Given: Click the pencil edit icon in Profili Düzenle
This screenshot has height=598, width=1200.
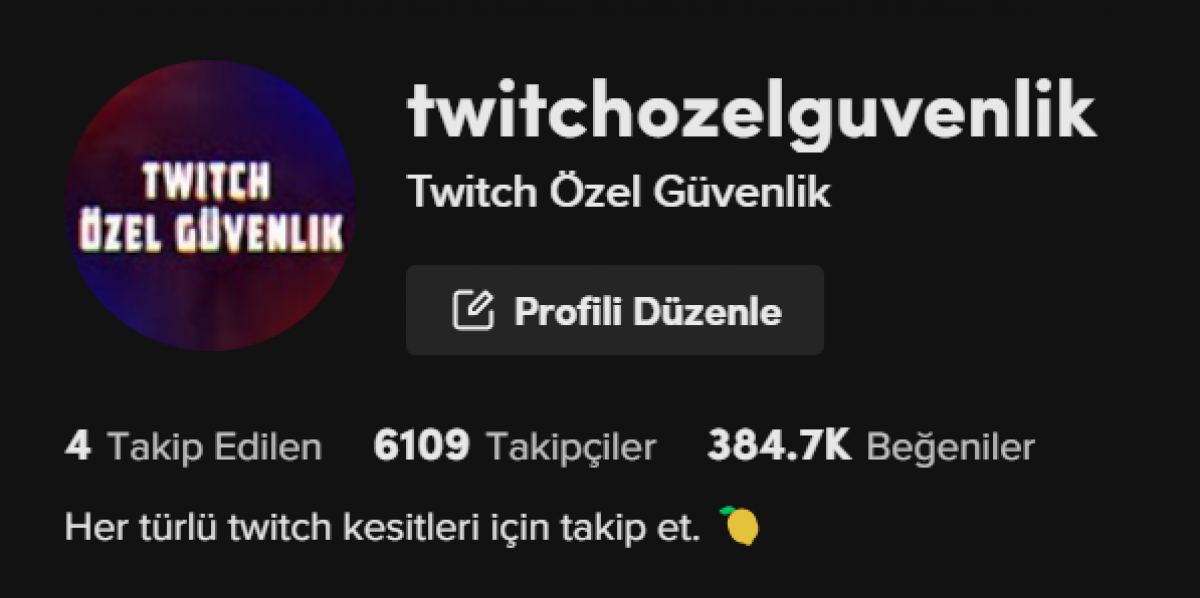Looking at the screenshot, I should [474, 310].
